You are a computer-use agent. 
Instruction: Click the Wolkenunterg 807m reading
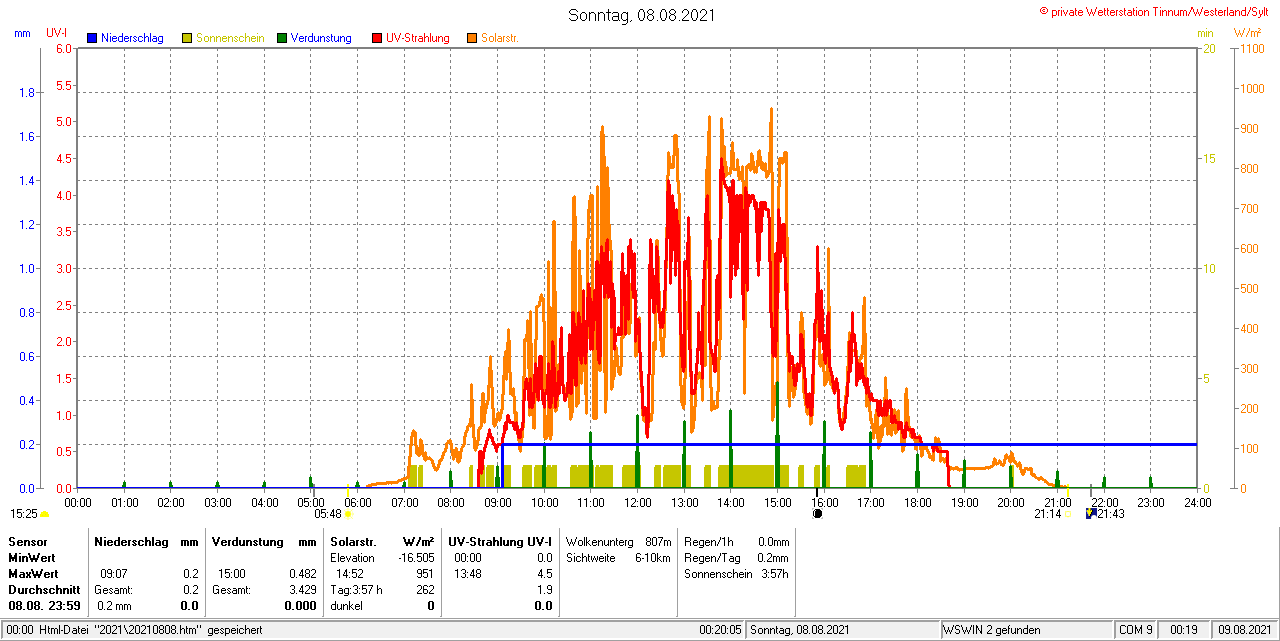(618, 541)
